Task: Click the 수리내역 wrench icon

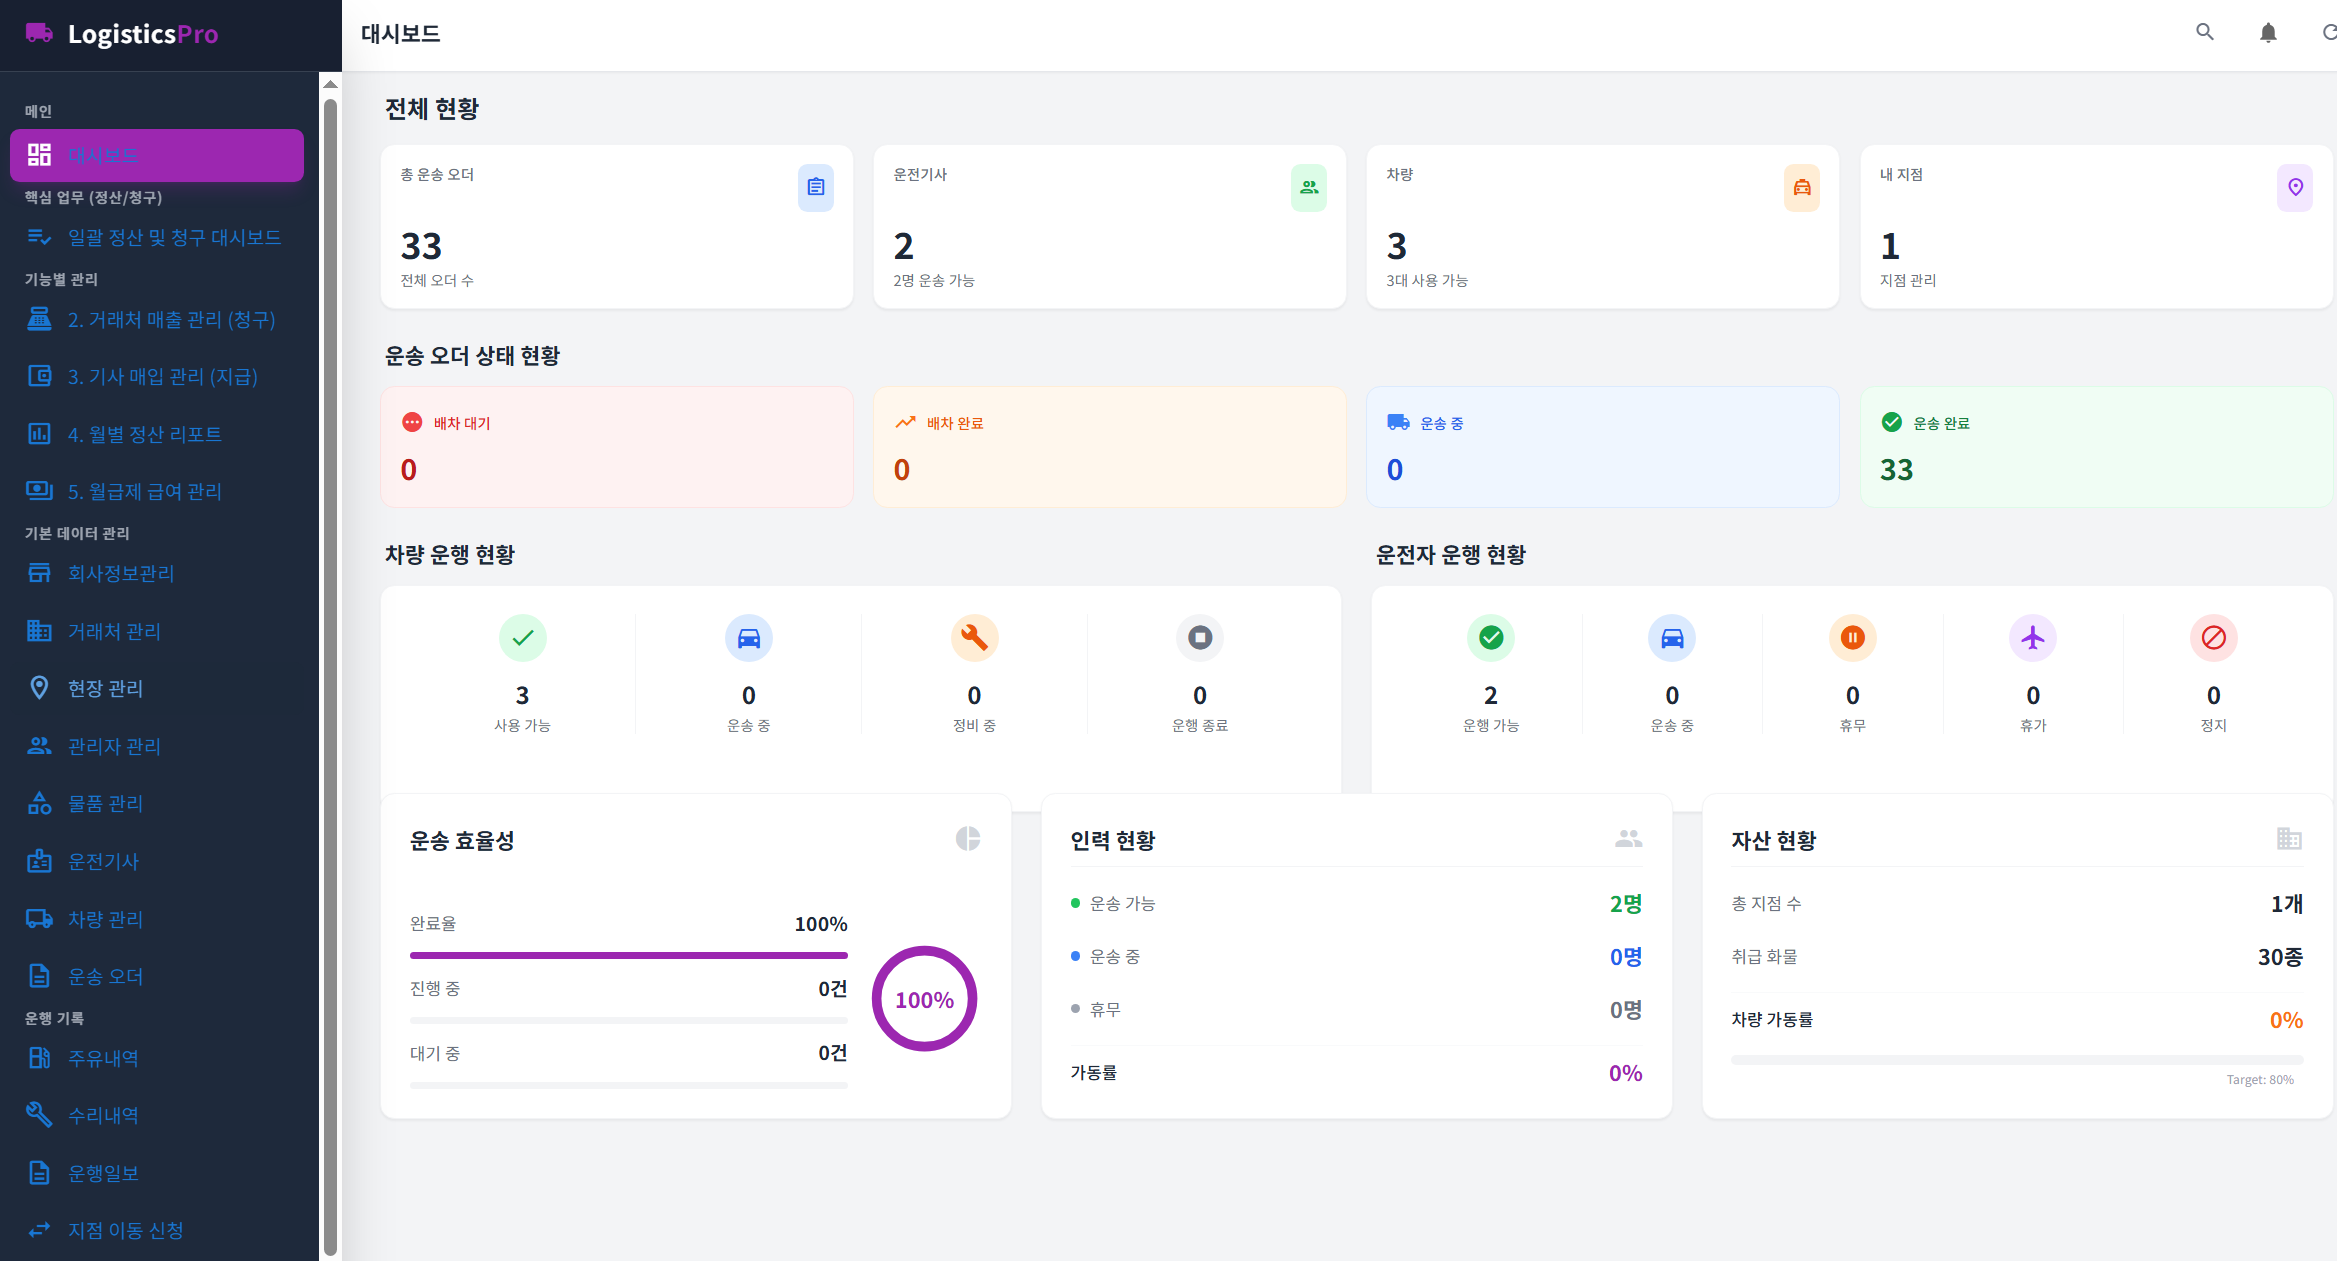Action: coord(39,1114)
